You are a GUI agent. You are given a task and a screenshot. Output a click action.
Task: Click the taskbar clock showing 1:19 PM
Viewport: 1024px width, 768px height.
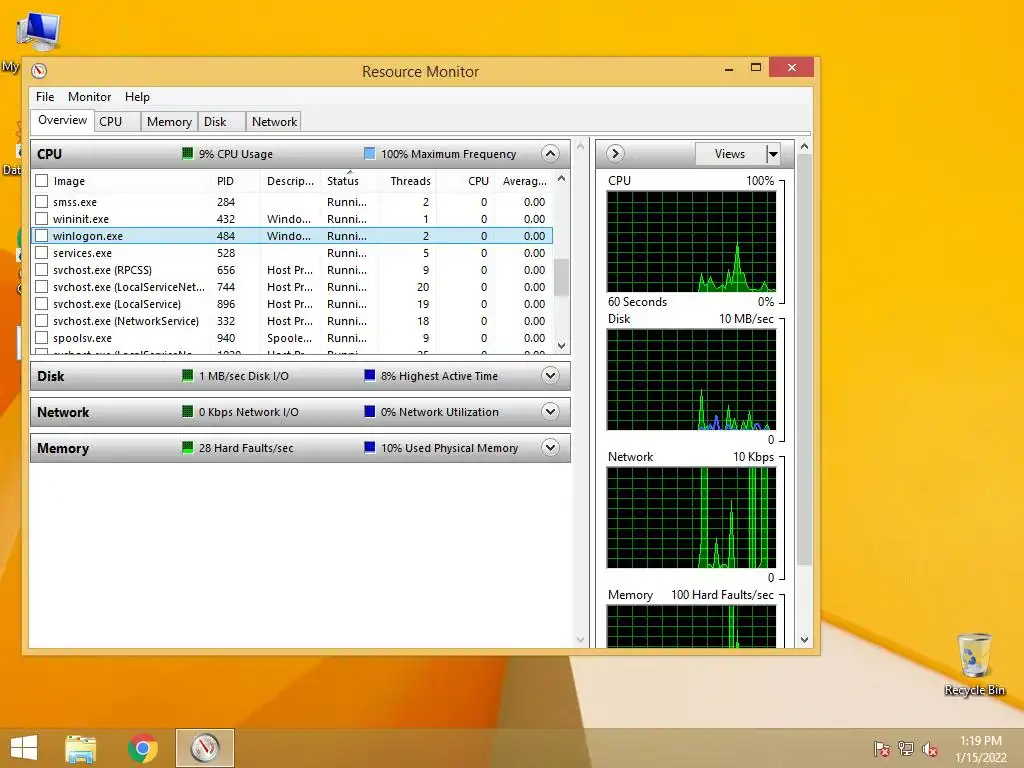tap(980, 741)
